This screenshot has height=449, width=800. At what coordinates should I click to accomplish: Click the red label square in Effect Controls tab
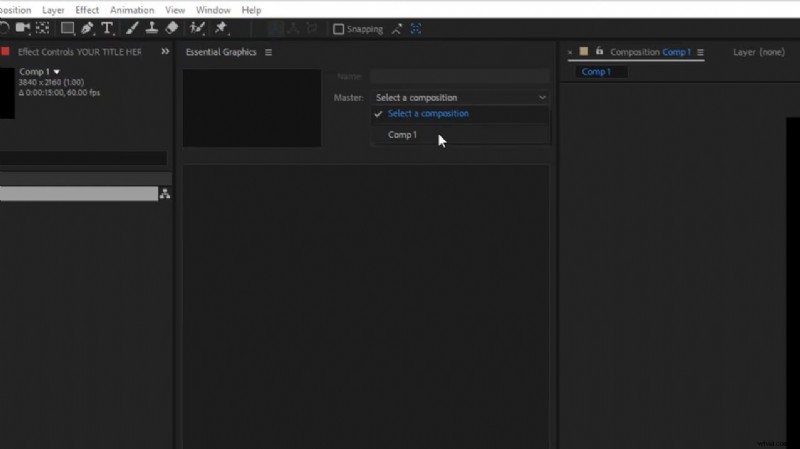(5, 51)
